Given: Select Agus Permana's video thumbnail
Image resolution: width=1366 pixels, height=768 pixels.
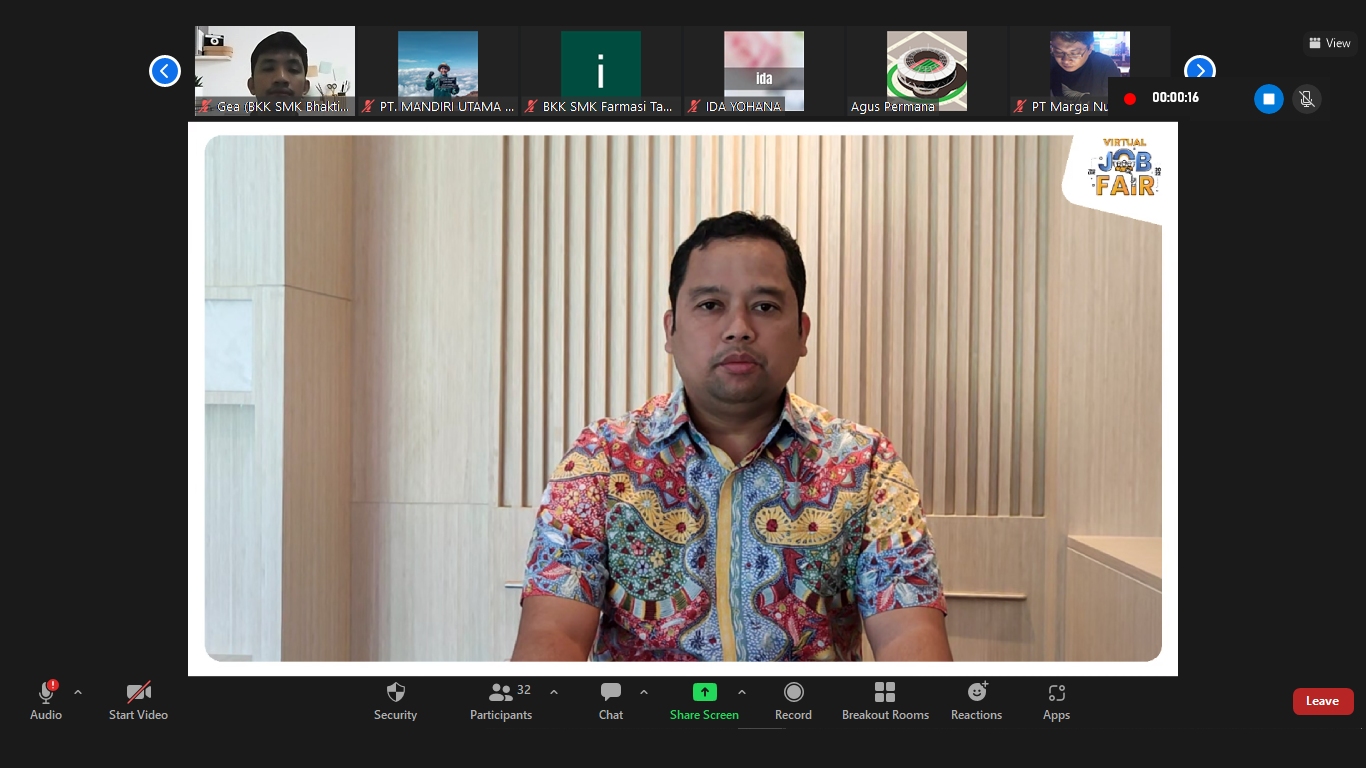Looking at the screenshot, I should coord(926,71).
